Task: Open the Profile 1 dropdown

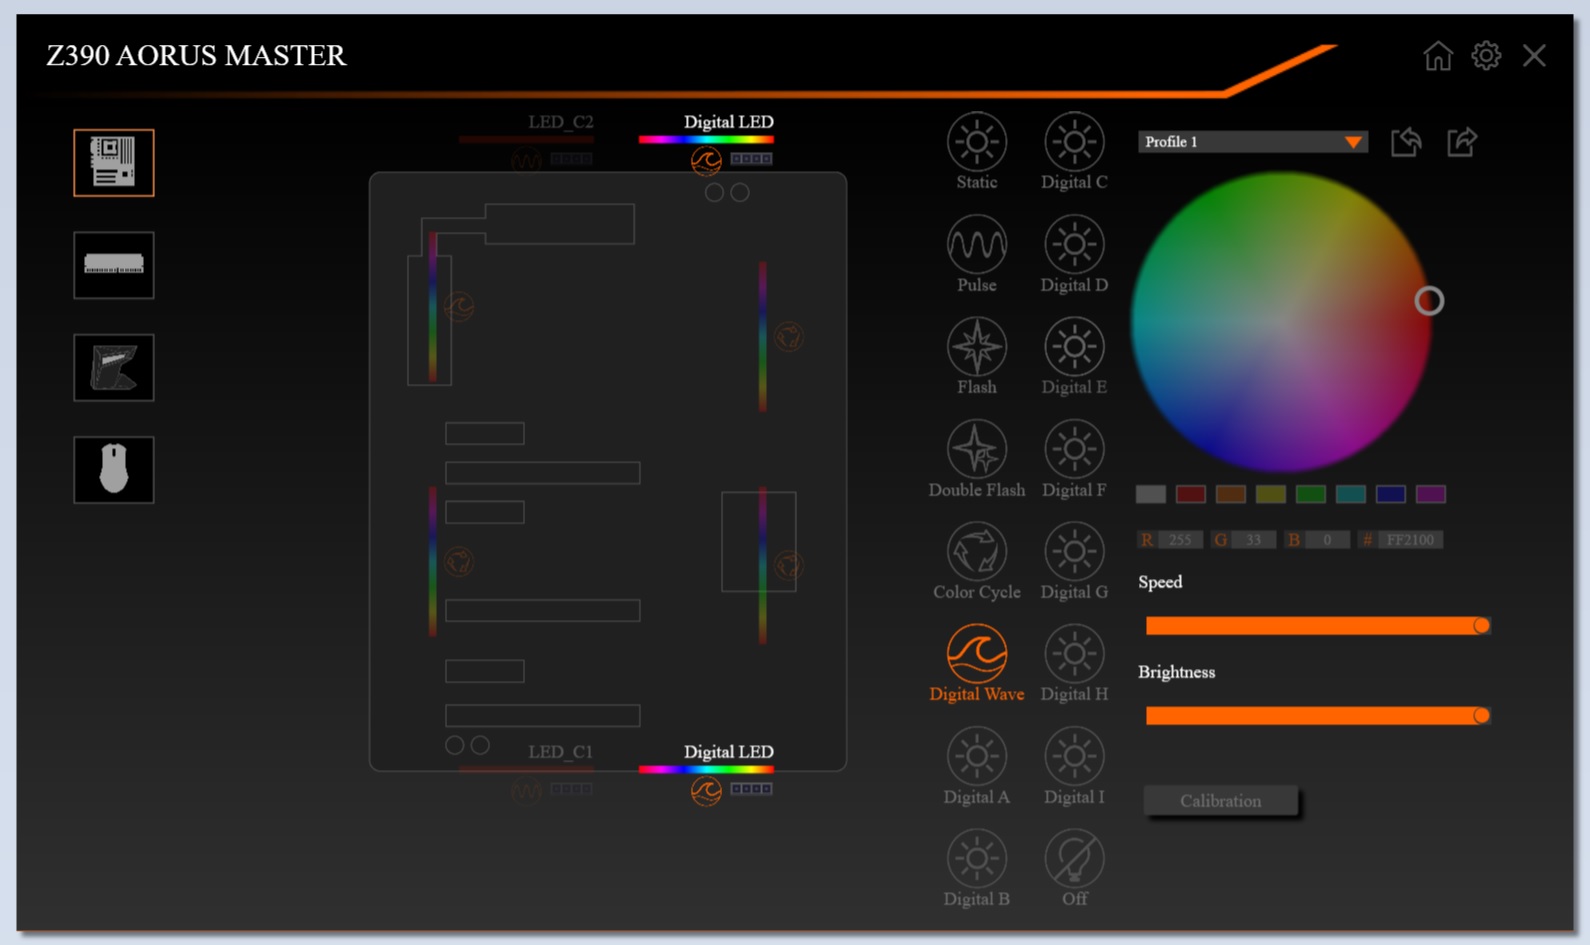Action: pyautogui.click(x=1252, y=142)
